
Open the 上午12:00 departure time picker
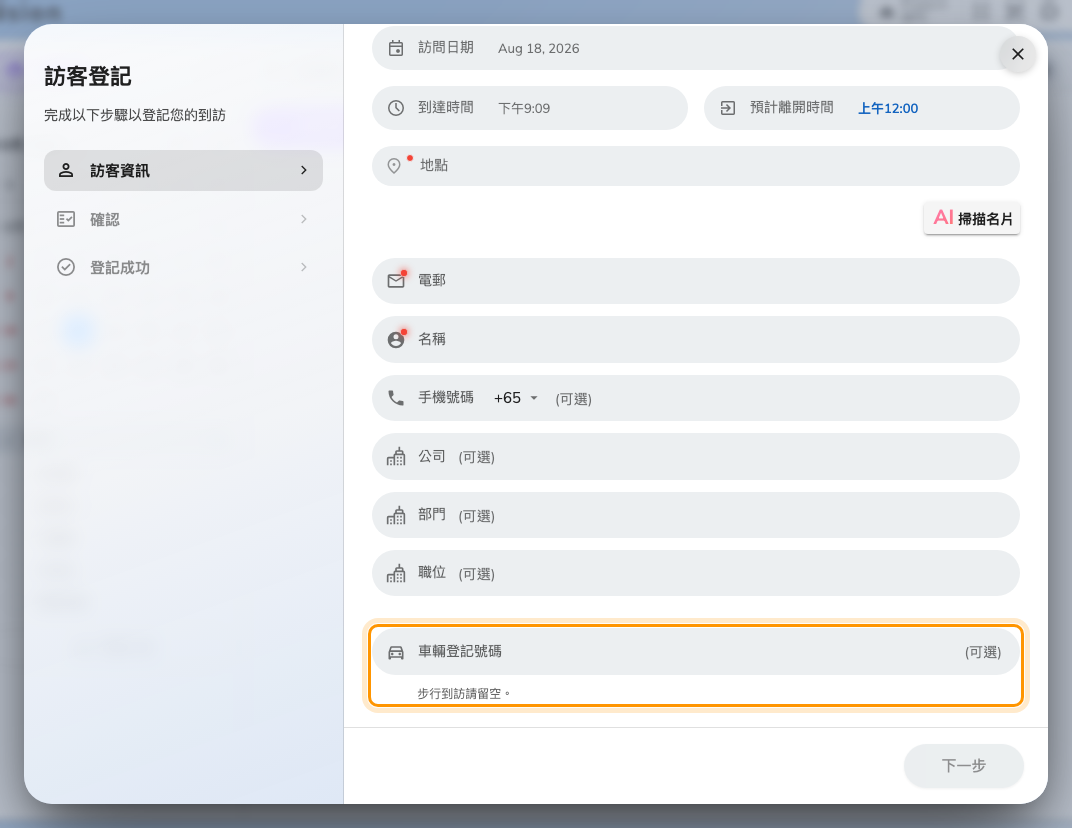(888, 108)
